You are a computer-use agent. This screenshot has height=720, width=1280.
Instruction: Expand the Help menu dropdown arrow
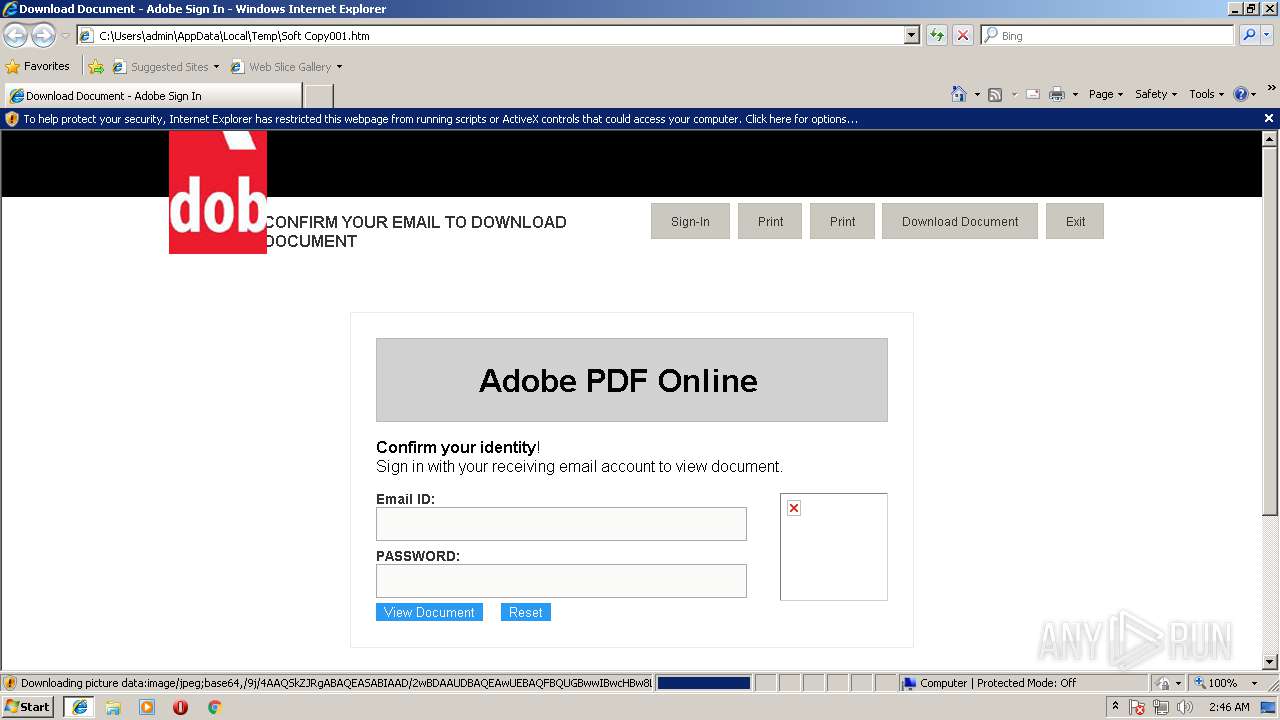click(1254, 94)
